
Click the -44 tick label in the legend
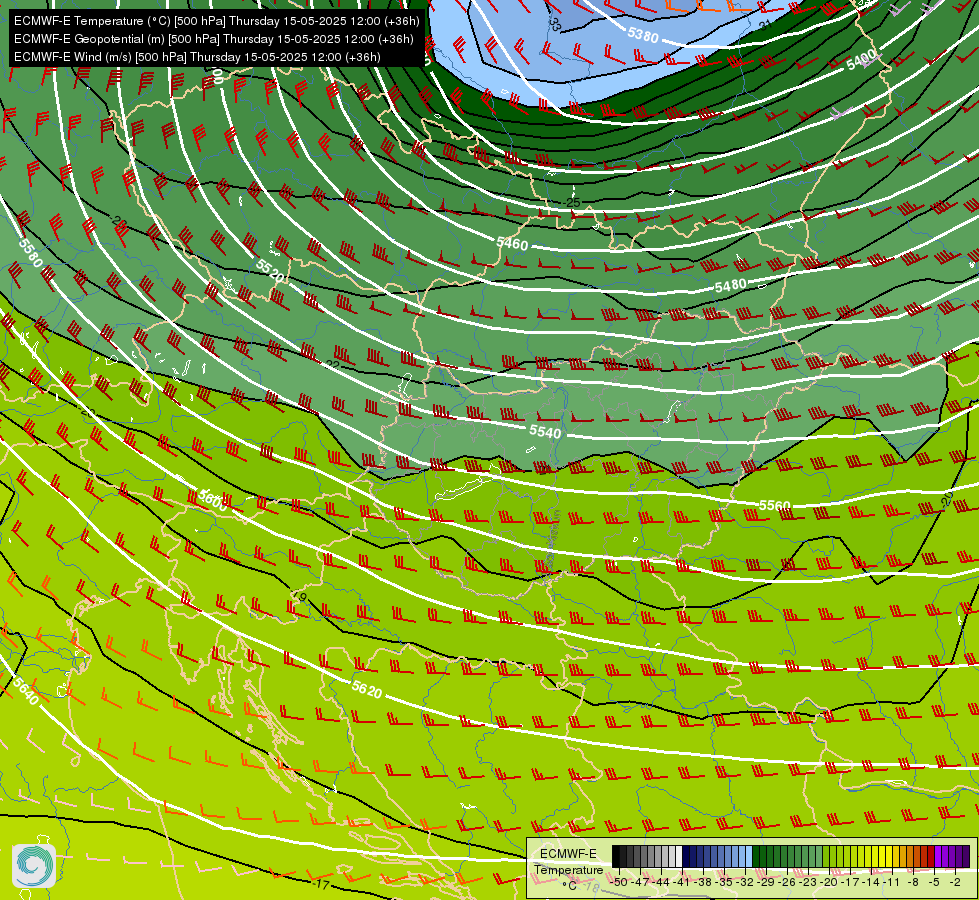[x=662, y=882]
